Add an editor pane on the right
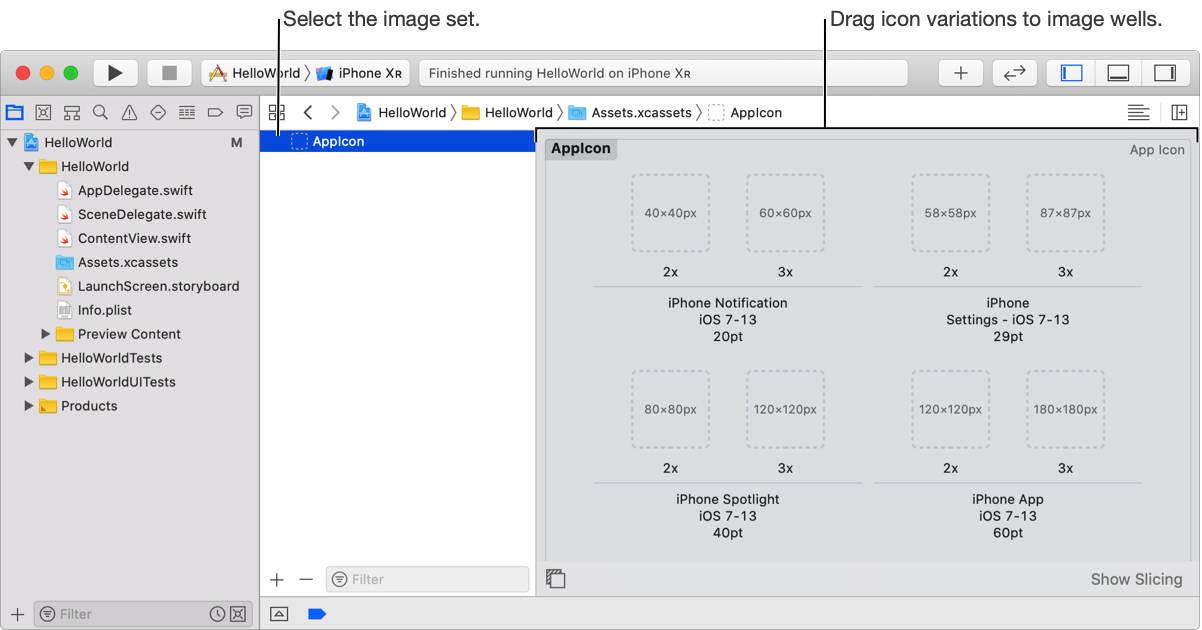Viewport: 1202px width, 630px height. pyautogui.click(x=1180, y=113)
